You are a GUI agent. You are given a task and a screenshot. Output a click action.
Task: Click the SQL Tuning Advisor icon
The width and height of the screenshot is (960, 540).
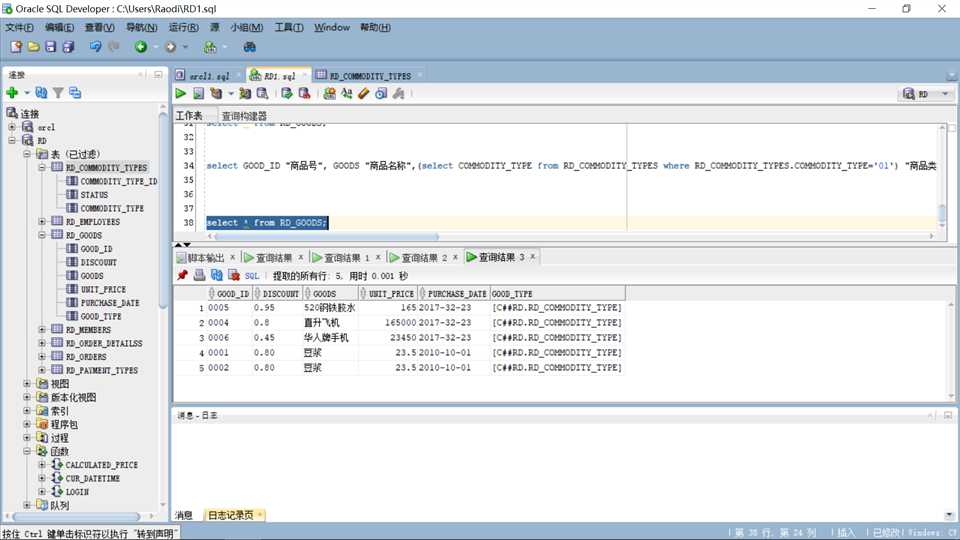pyautogui.click(x=262, y=93)
